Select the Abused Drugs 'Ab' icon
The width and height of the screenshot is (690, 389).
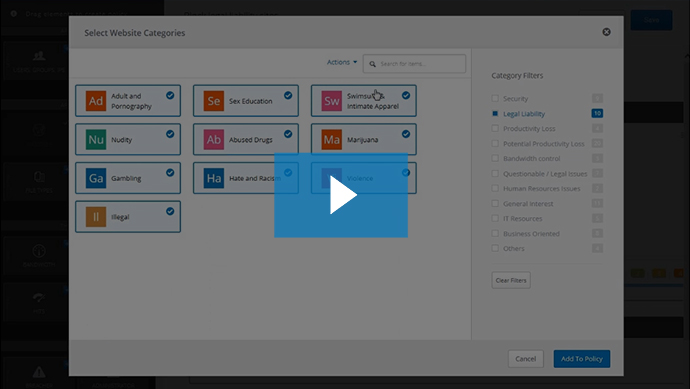coord(214,139)
